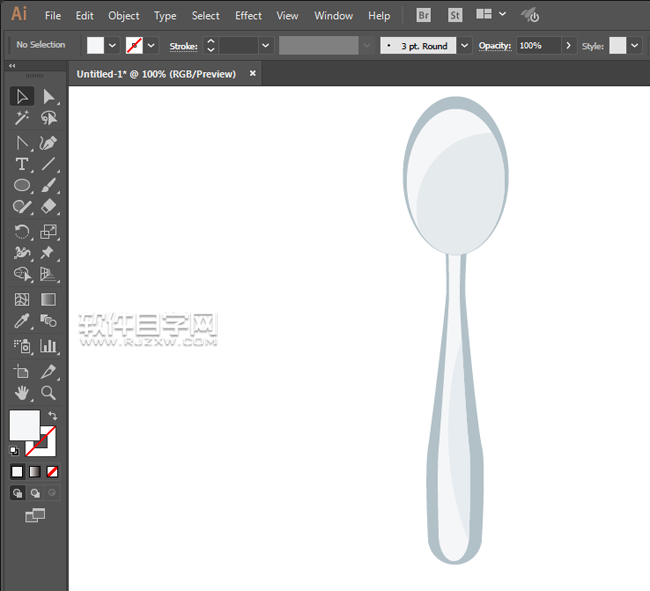Viewport: 650px width, 591px height.
Task: Open the stroke weight dropdown
Action: pyautogui.click(x=265, y=46)
